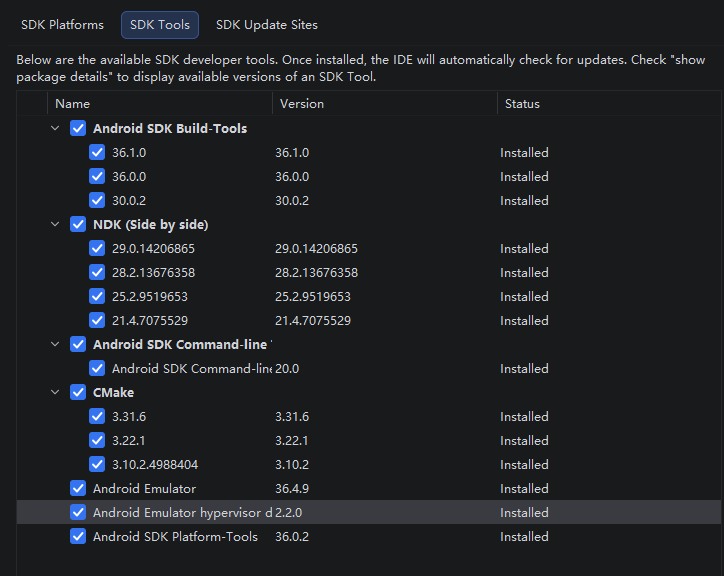Select the Android SDK Platform-Tools row name

pyautogui.click(x=175, y=537)
